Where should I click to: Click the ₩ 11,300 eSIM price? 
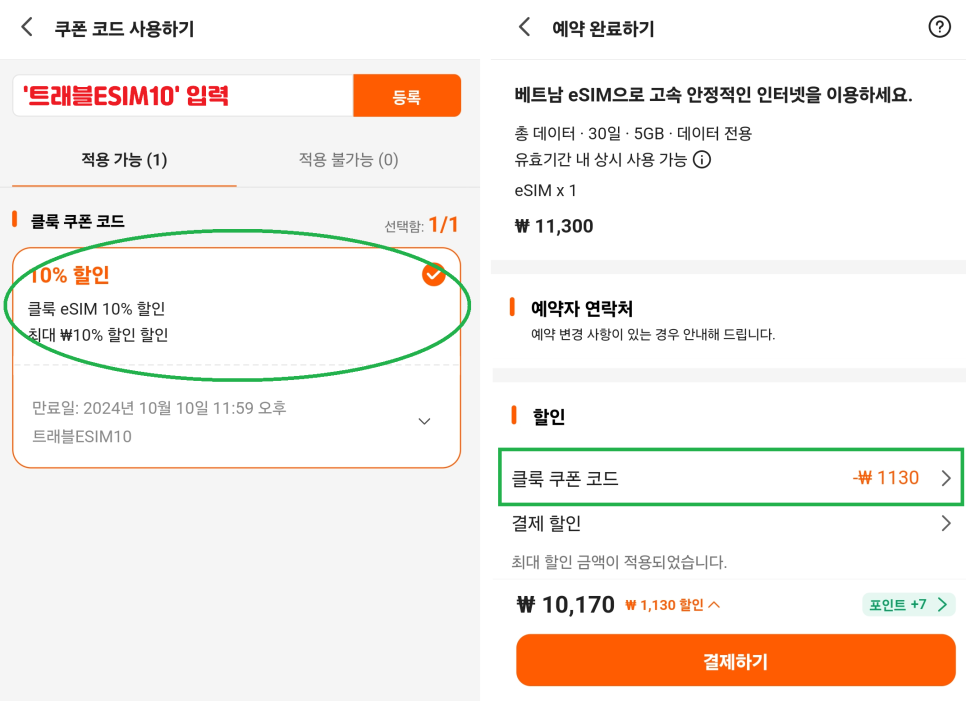pos(554,226)
